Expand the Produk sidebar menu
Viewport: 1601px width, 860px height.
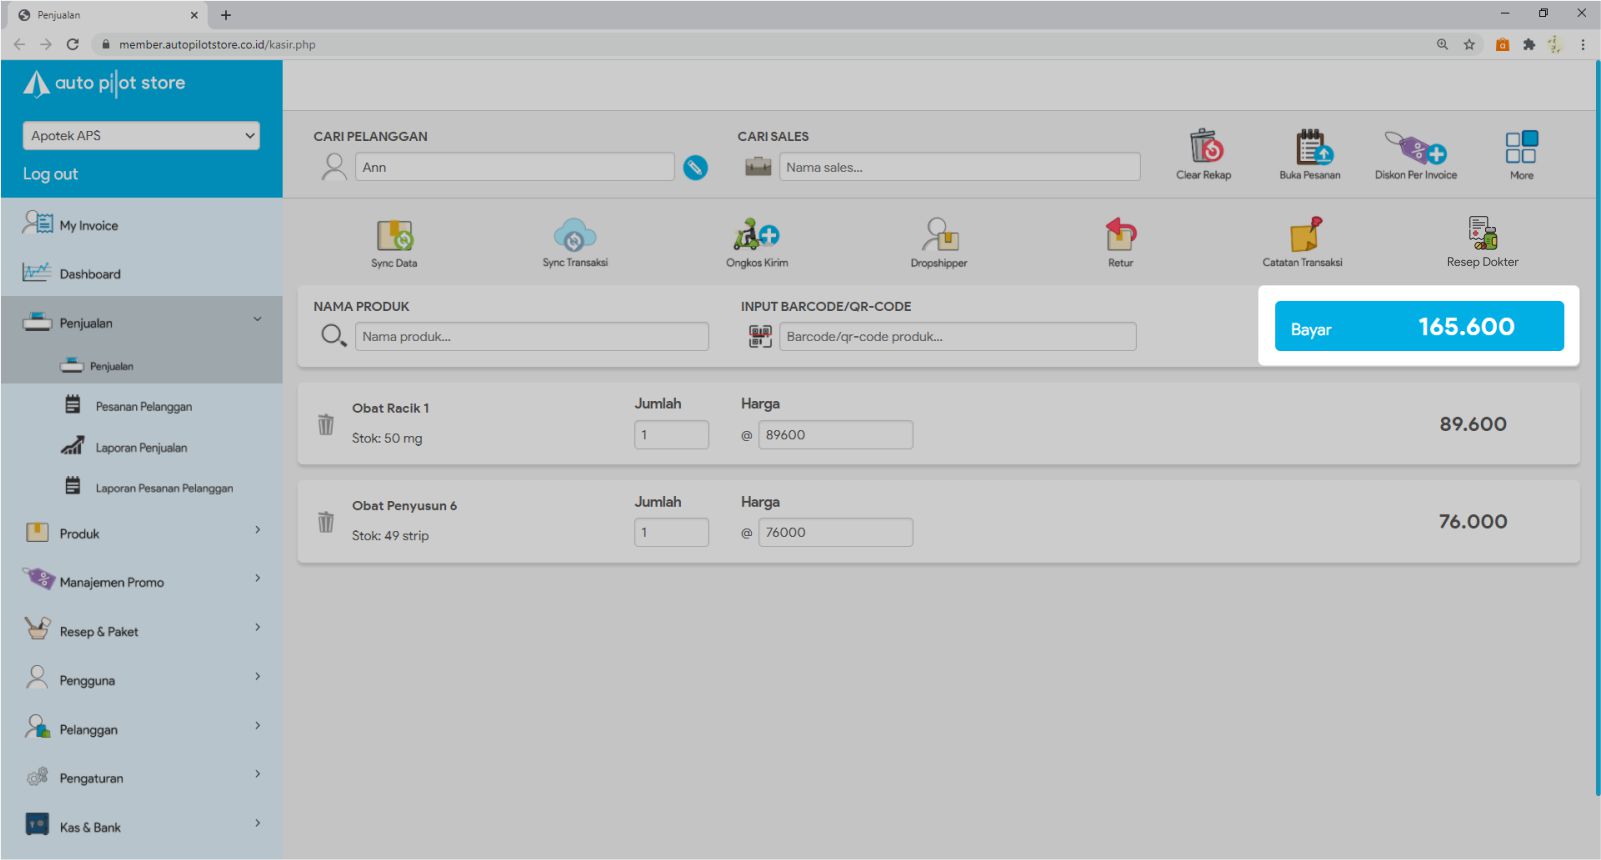(x=141, y=533)
